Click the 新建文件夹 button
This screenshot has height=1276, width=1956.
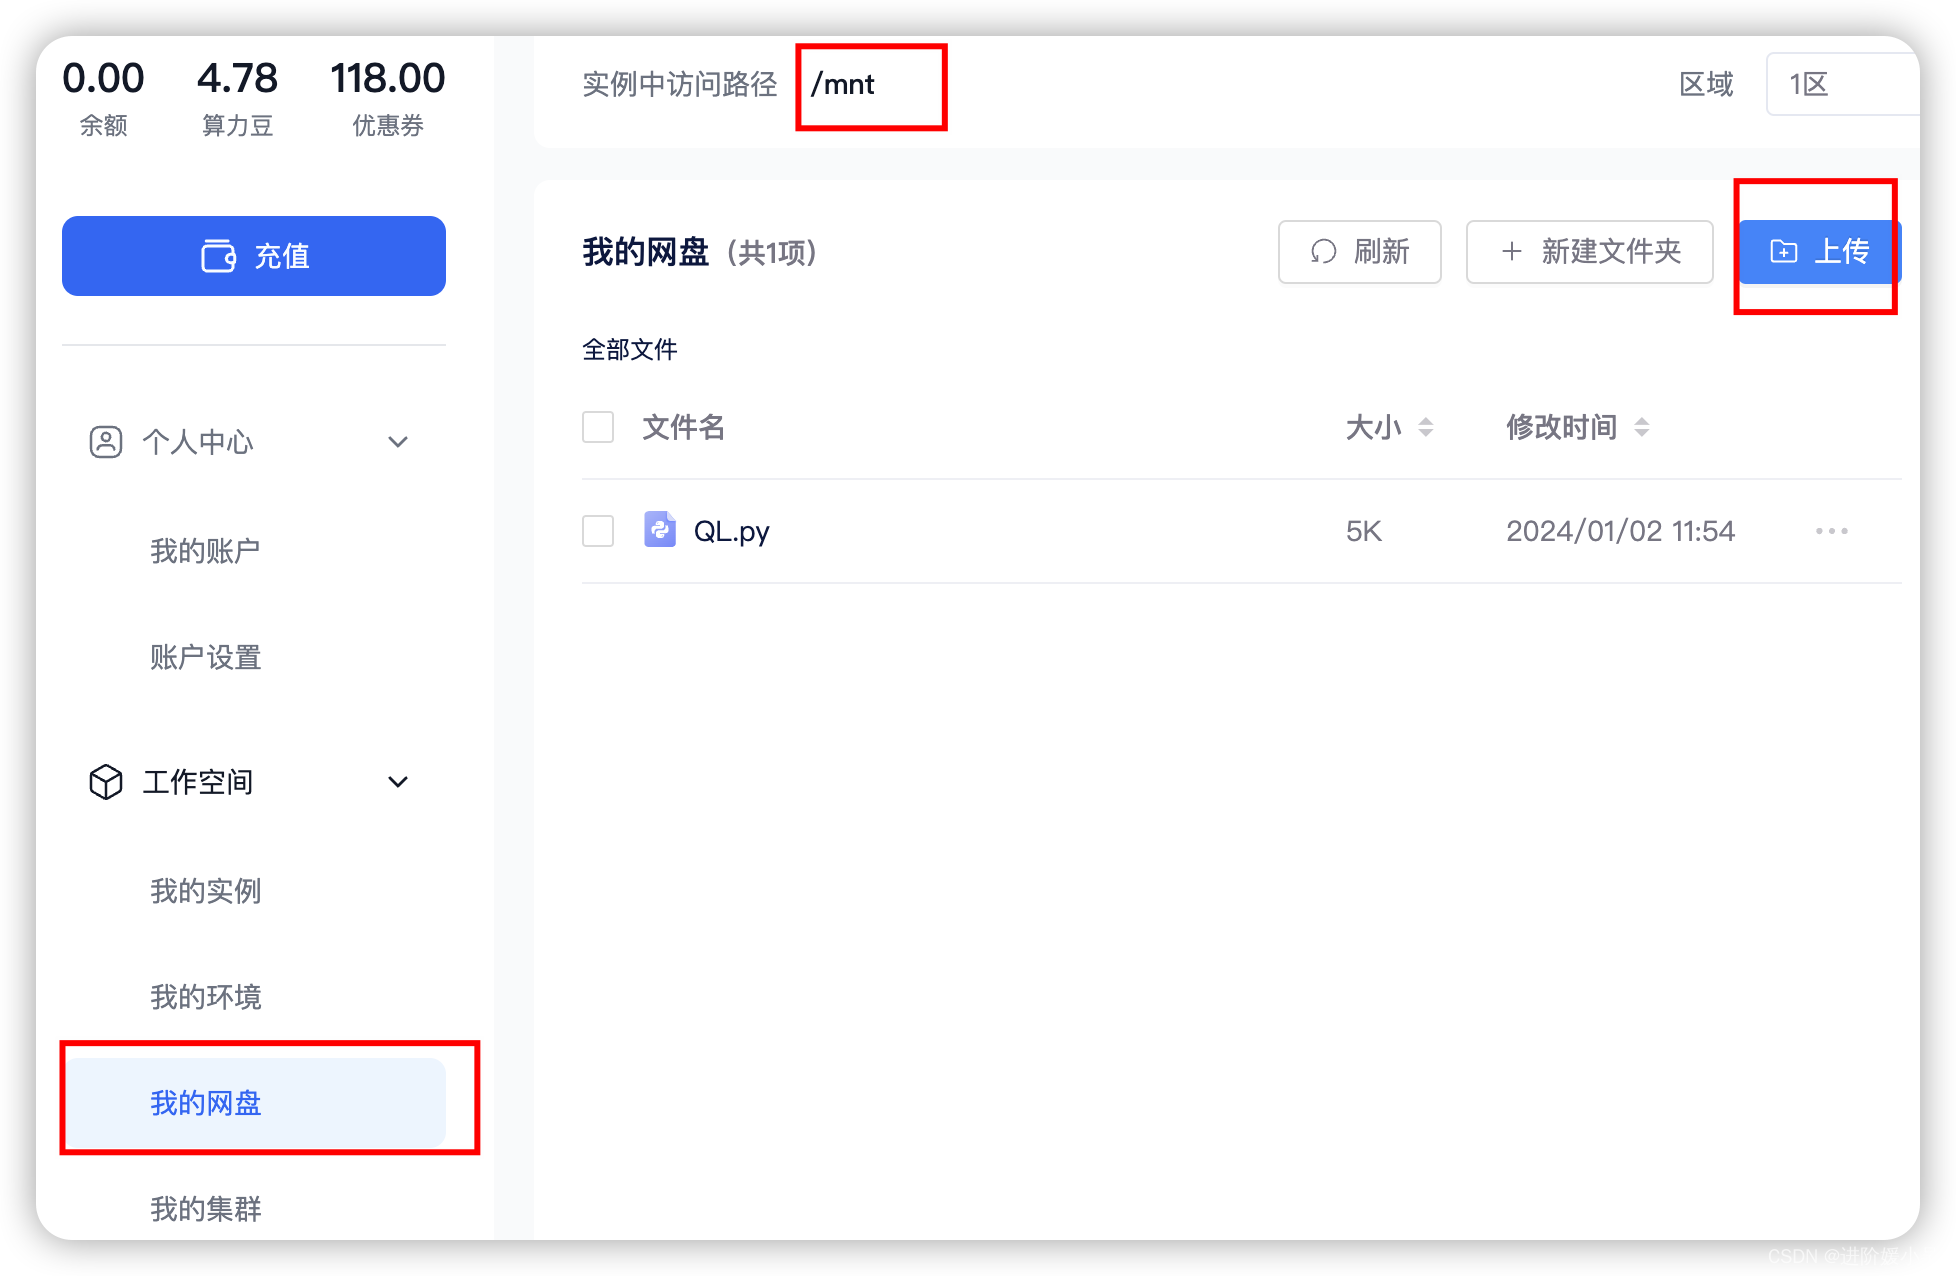click(x=1590, y=252)
